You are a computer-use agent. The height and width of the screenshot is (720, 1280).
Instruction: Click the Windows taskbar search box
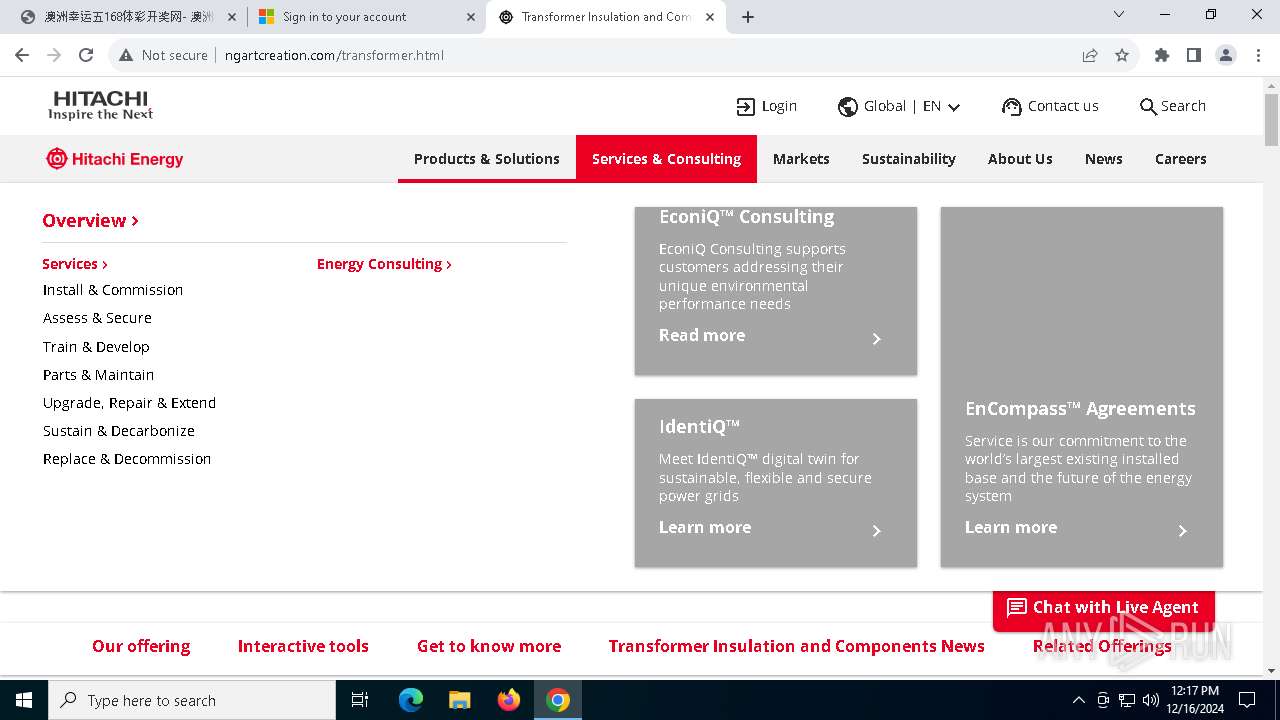point(192,700)
